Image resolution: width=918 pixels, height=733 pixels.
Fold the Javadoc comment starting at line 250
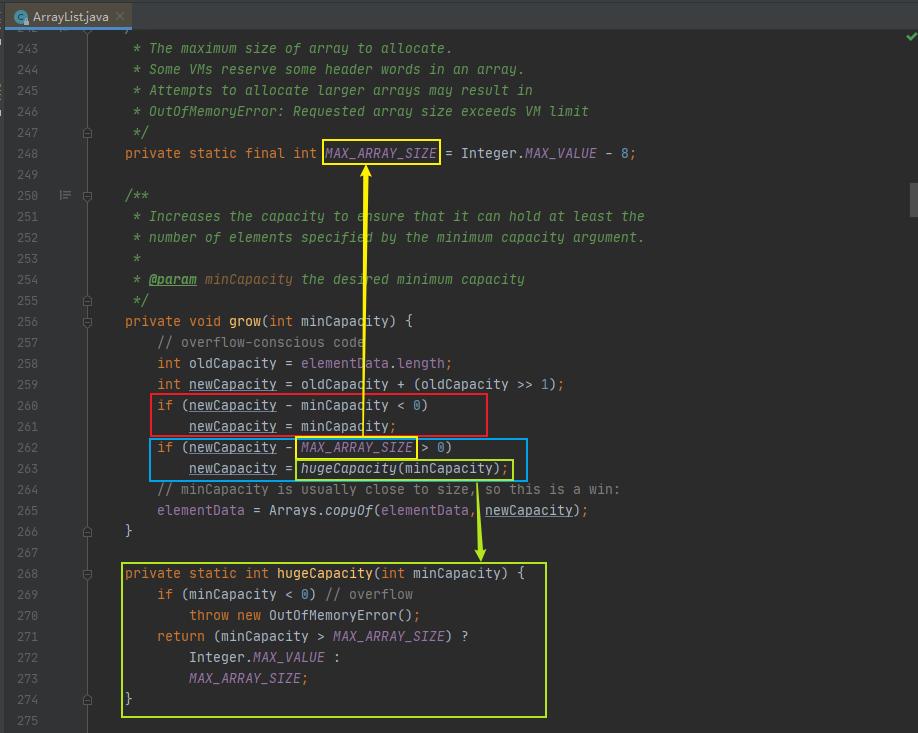[87, 195]
